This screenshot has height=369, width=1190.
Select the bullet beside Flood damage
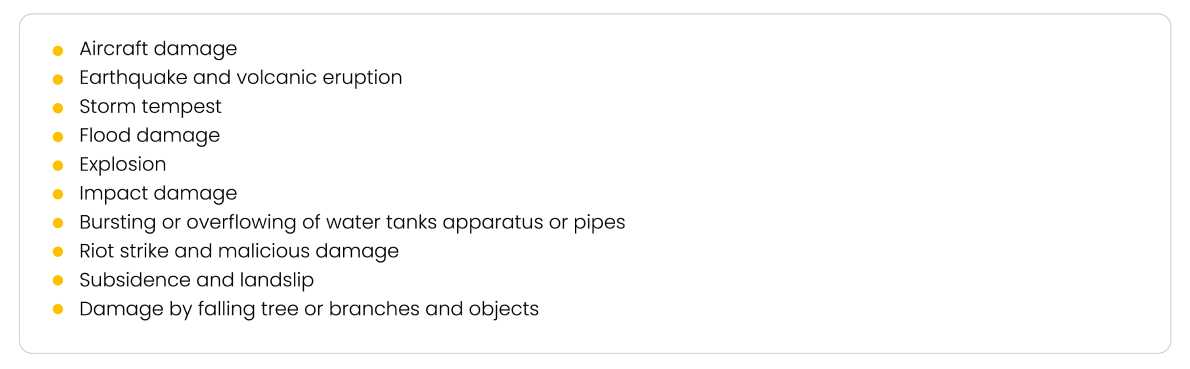click(x=58, y=137)
